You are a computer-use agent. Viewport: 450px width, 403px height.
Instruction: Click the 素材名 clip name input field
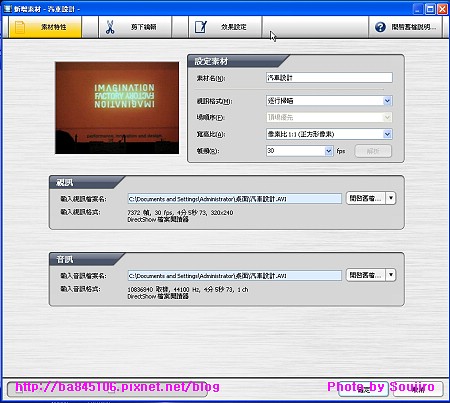click(329, 78)
